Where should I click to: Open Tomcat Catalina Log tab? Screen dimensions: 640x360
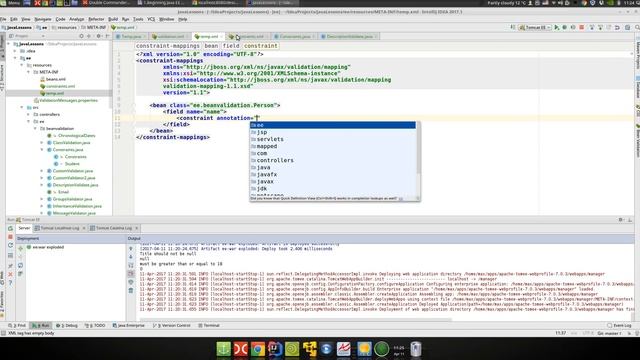tap(113, 228)
